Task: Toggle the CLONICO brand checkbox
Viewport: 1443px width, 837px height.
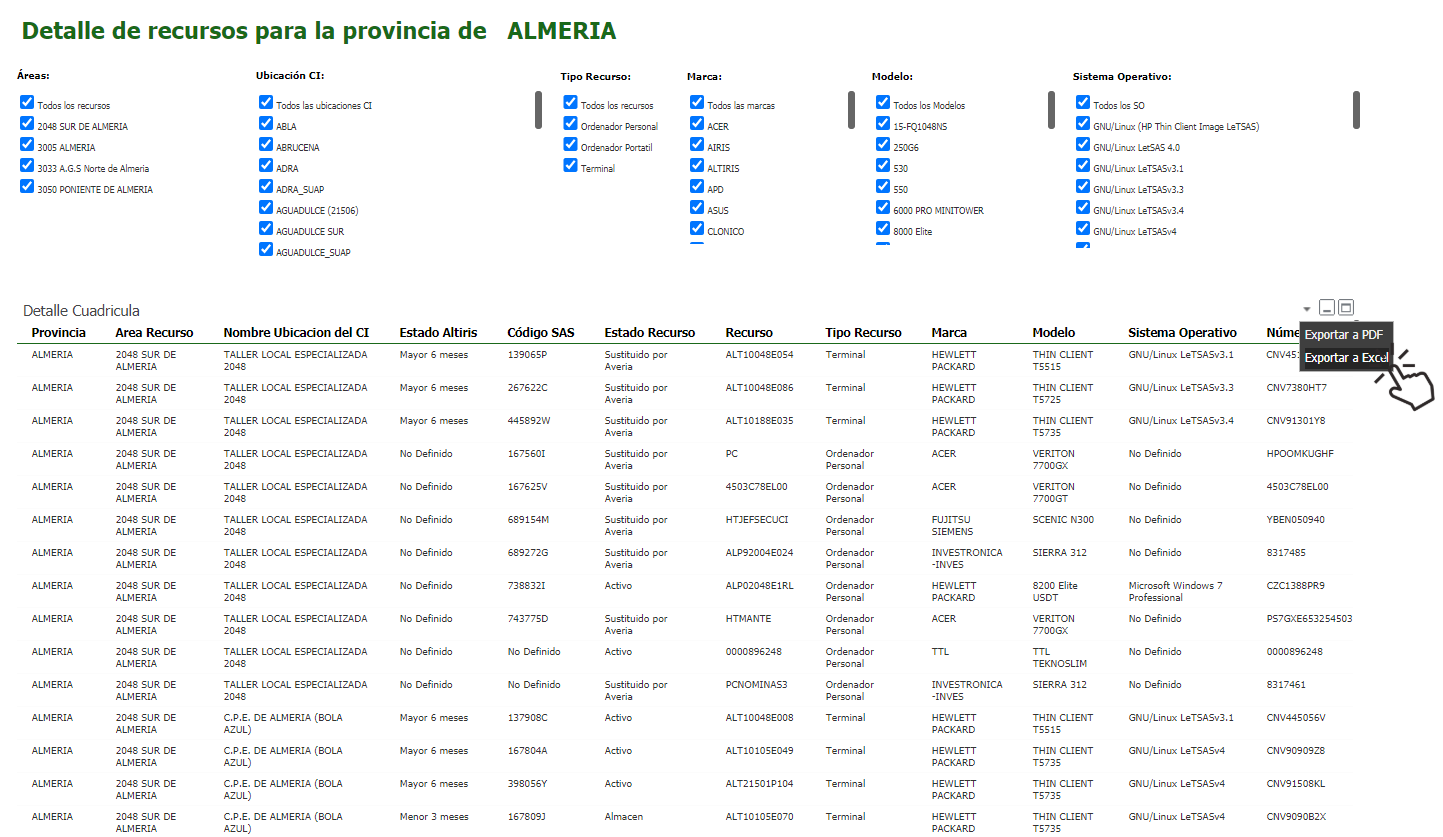Action: click(697, 228)
